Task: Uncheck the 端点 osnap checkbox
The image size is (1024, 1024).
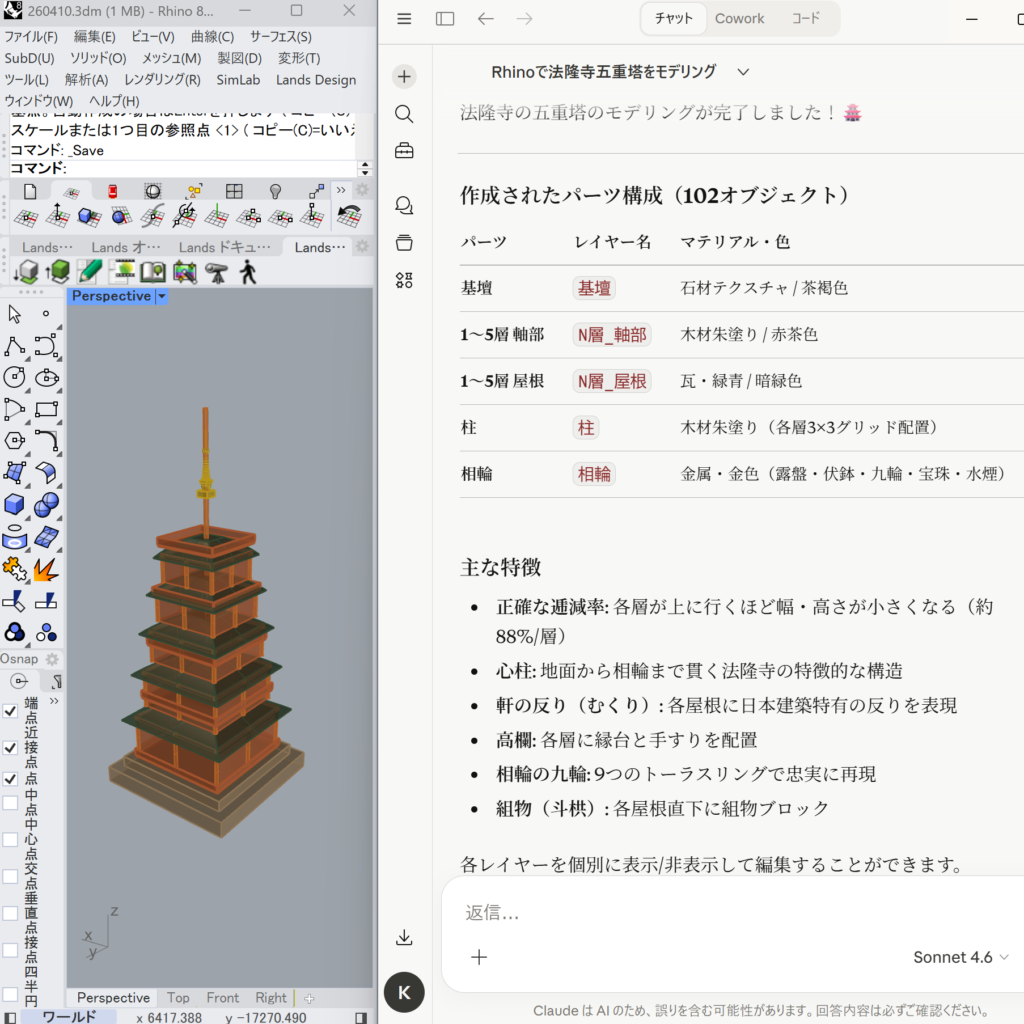Action: [x=10, y=711]
